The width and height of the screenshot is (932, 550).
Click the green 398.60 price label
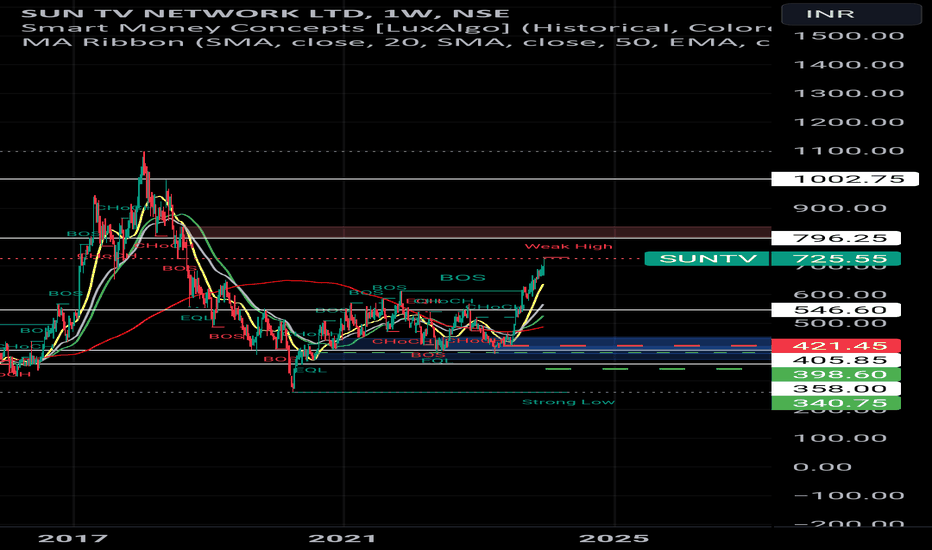pyautogui.click(x=836, y=374)
